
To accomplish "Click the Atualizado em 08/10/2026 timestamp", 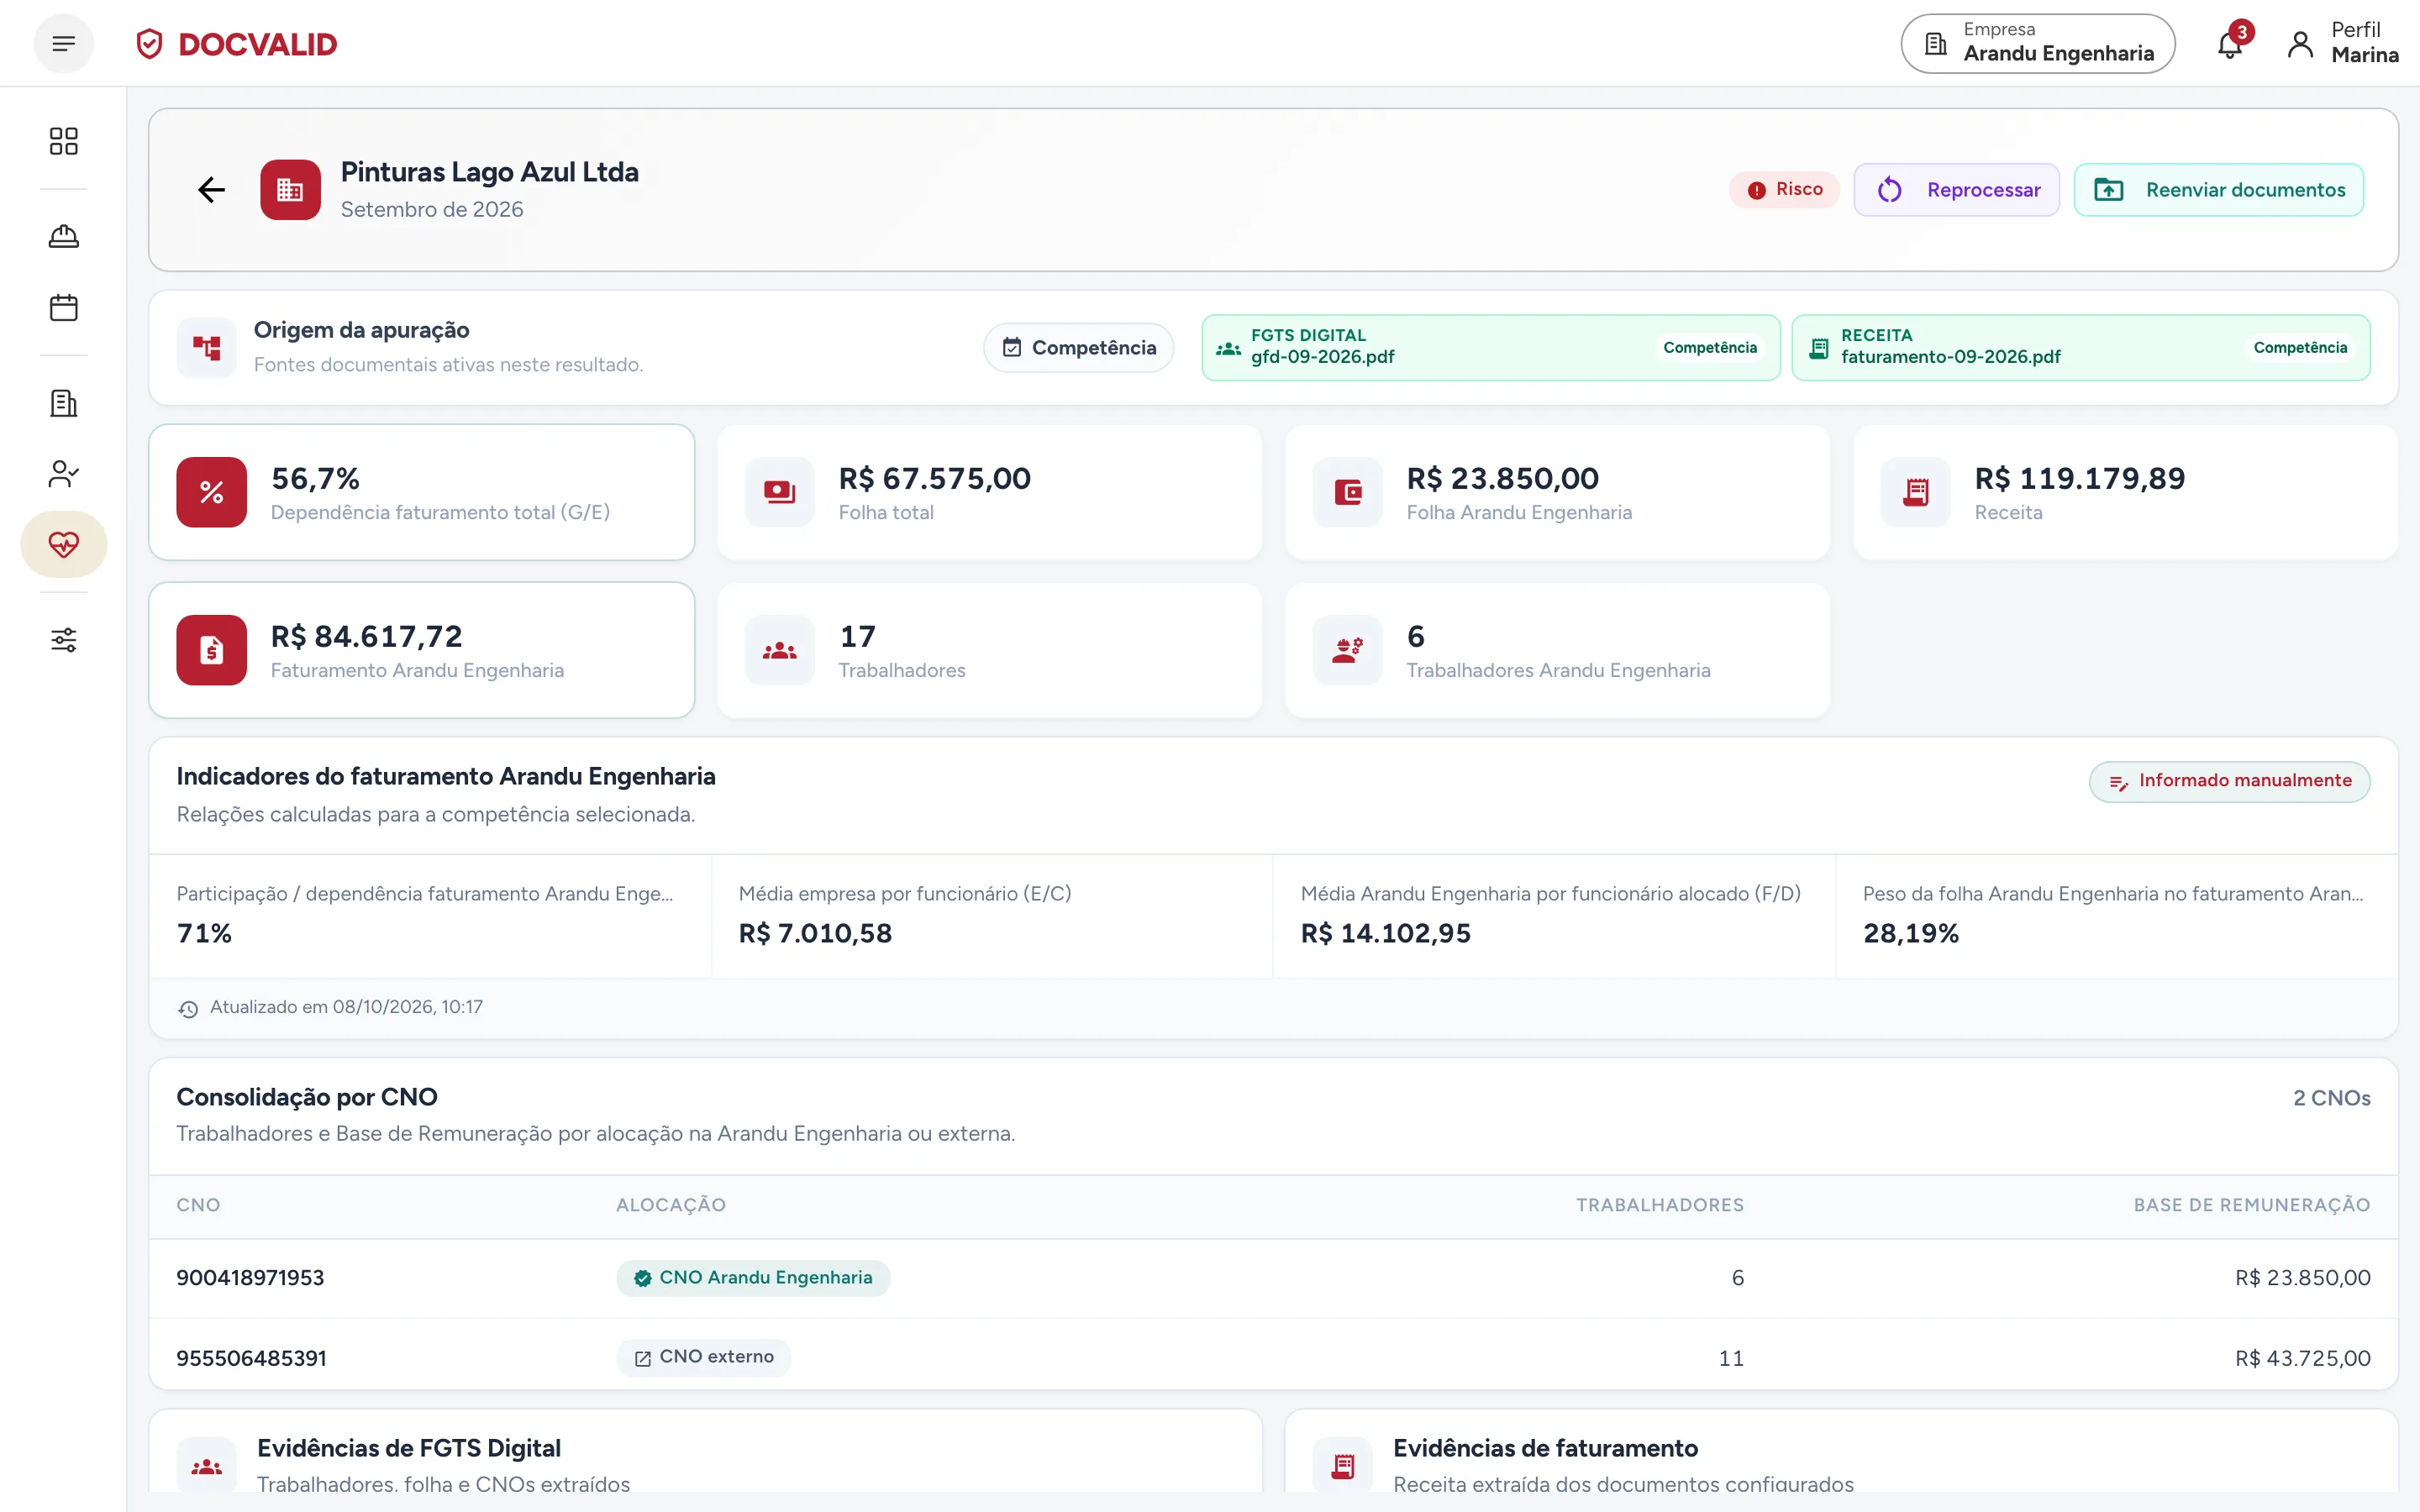I will tap(346, 1007).
